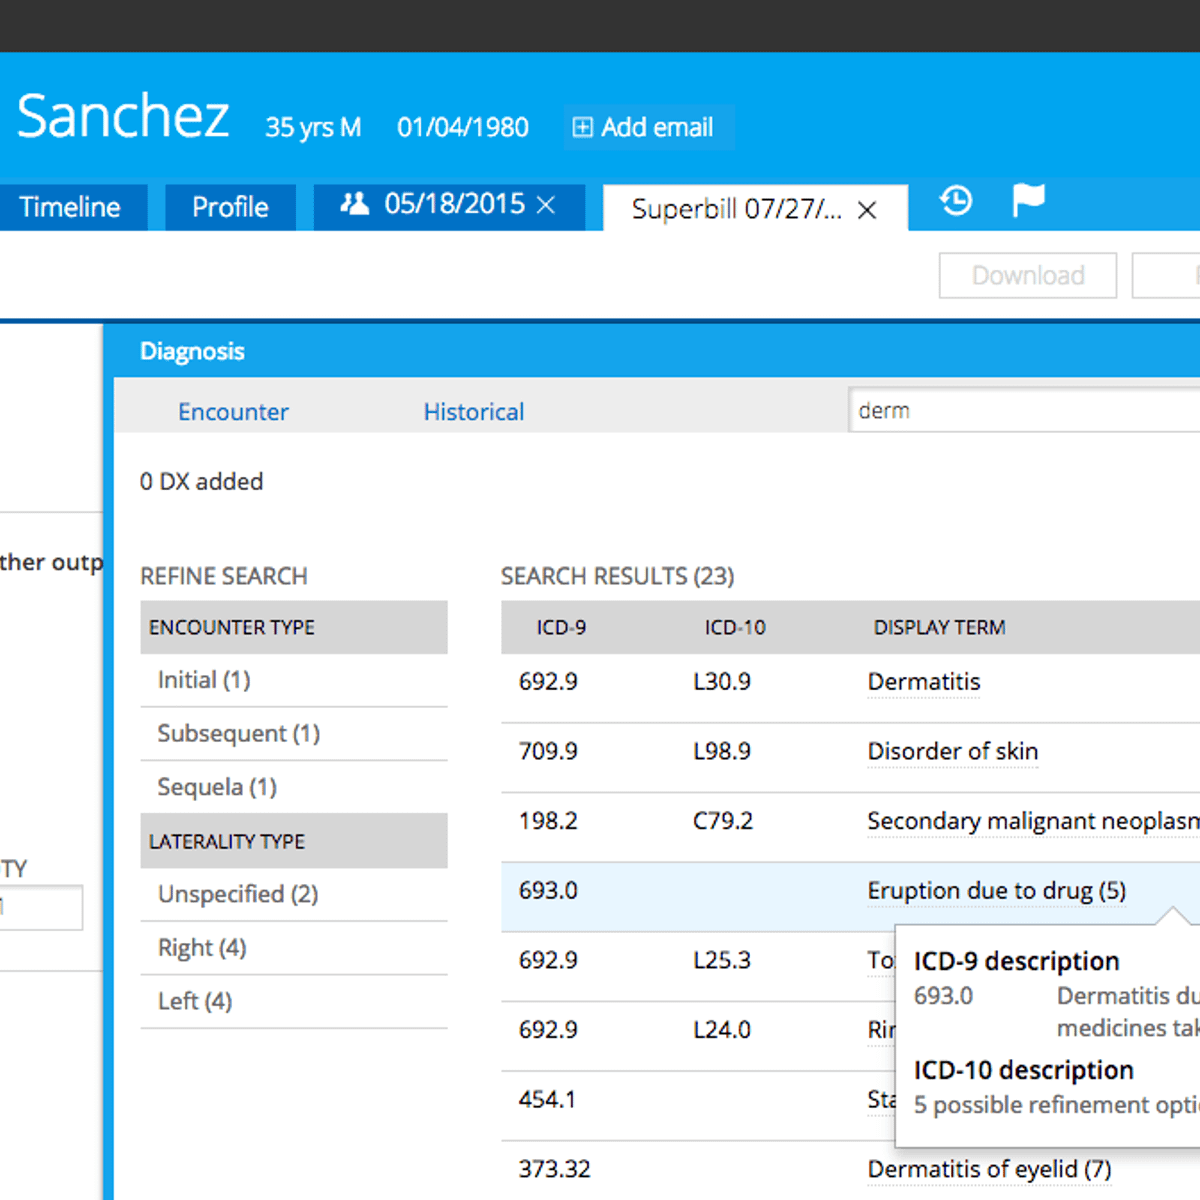Click the plus icon beside Add email
Viewport: 1200px width, 1200px height.
click(582, 127)
